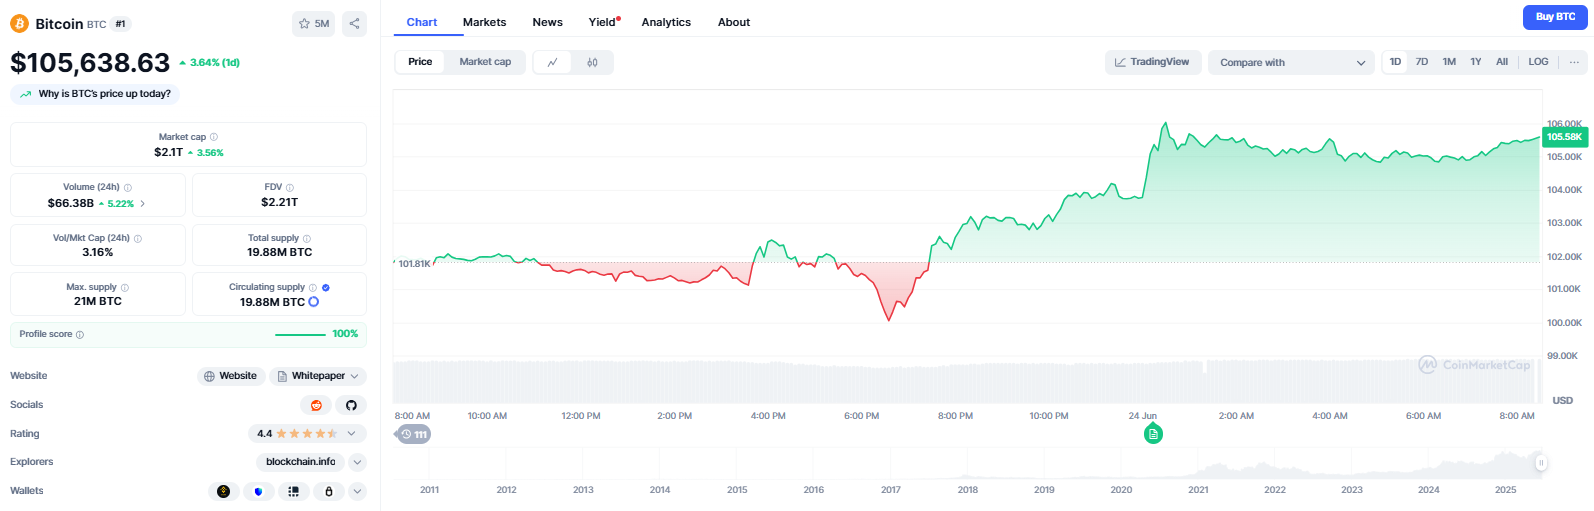Click Circulating supply info icon

click(x=313, y=287)
